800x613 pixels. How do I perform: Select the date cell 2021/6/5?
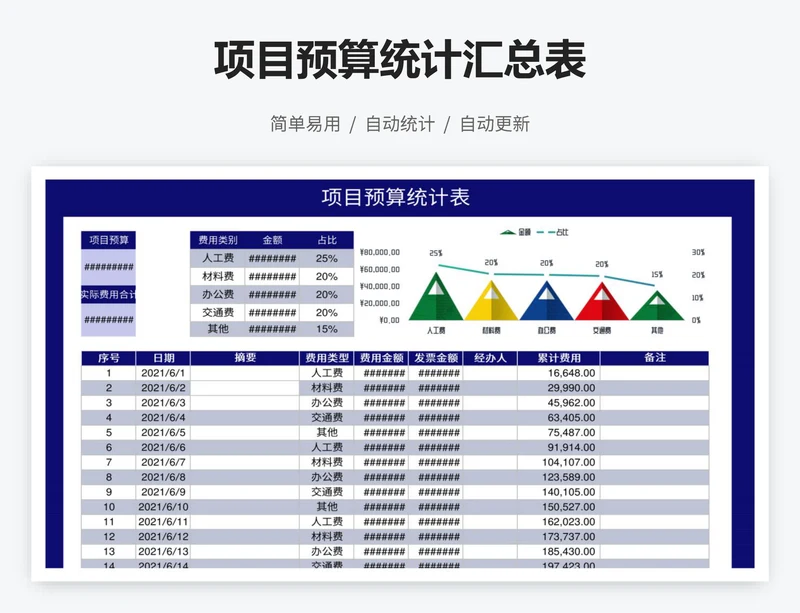[163, 432]
